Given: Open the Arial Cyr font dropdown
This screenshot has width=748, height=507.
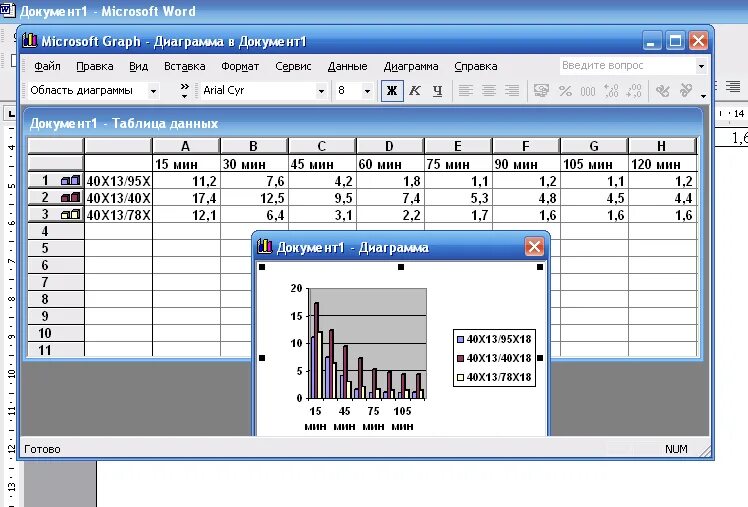Looking at the screenshot, I should [321, 91].
